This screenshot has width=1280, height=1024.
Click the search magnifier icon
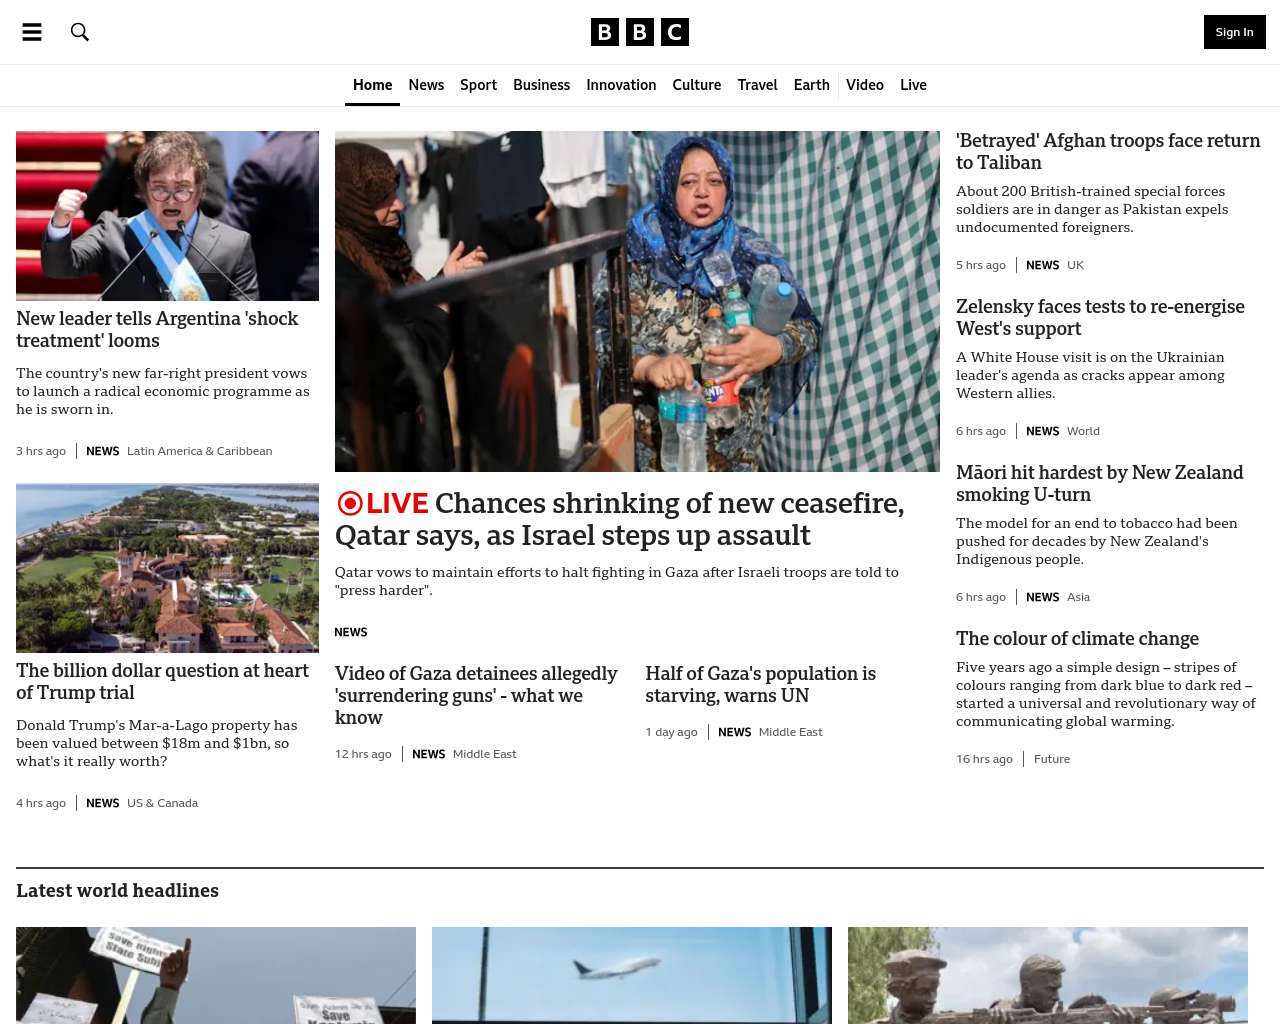click(80, 32)
